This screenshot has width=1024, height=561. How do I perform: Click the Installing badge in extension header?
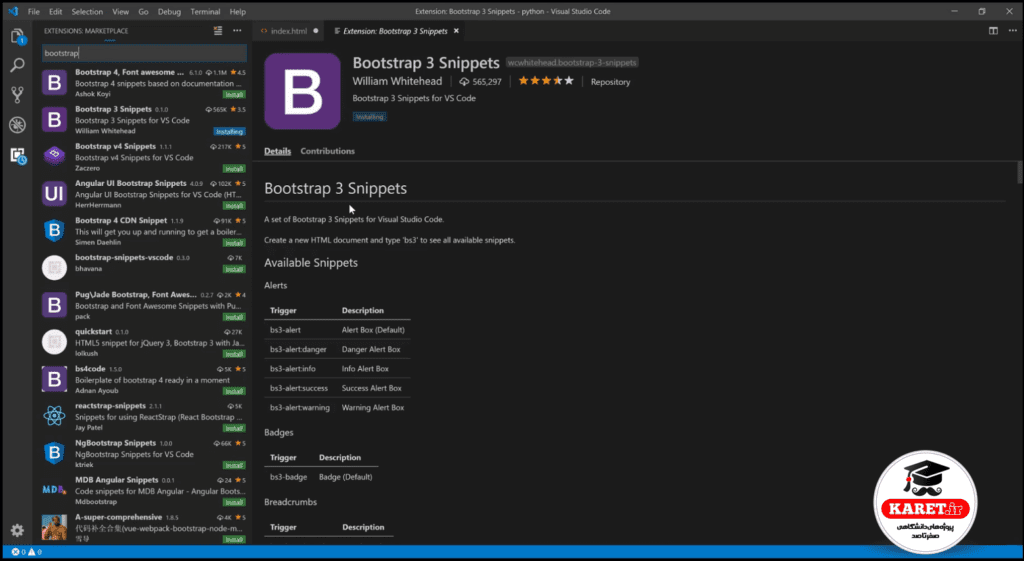(x=370, y=117)
